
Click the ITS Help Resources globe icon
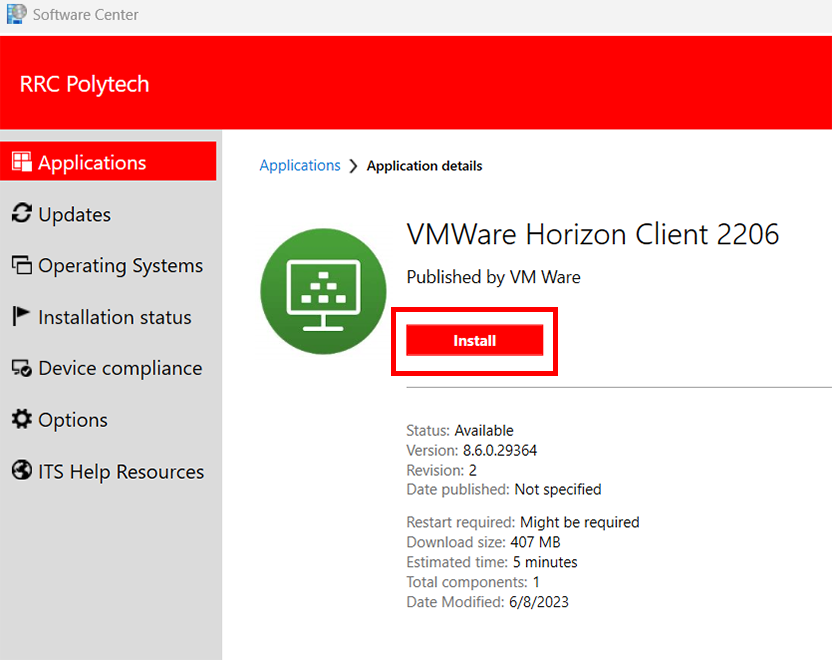21,471
